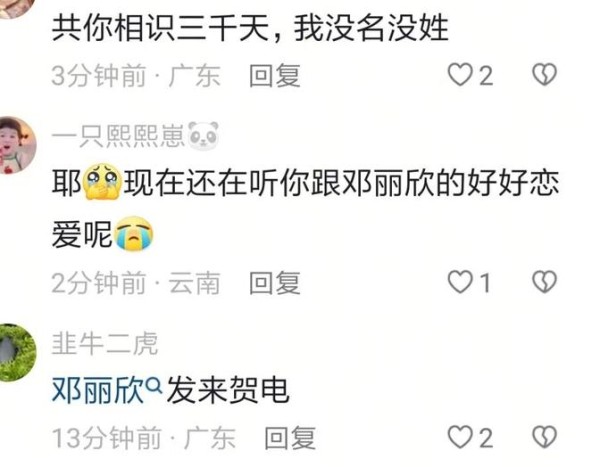Tap broken heart on 一只熙熙崽's comment
Screen dimensions: 600x467
(x=545, y=282)
